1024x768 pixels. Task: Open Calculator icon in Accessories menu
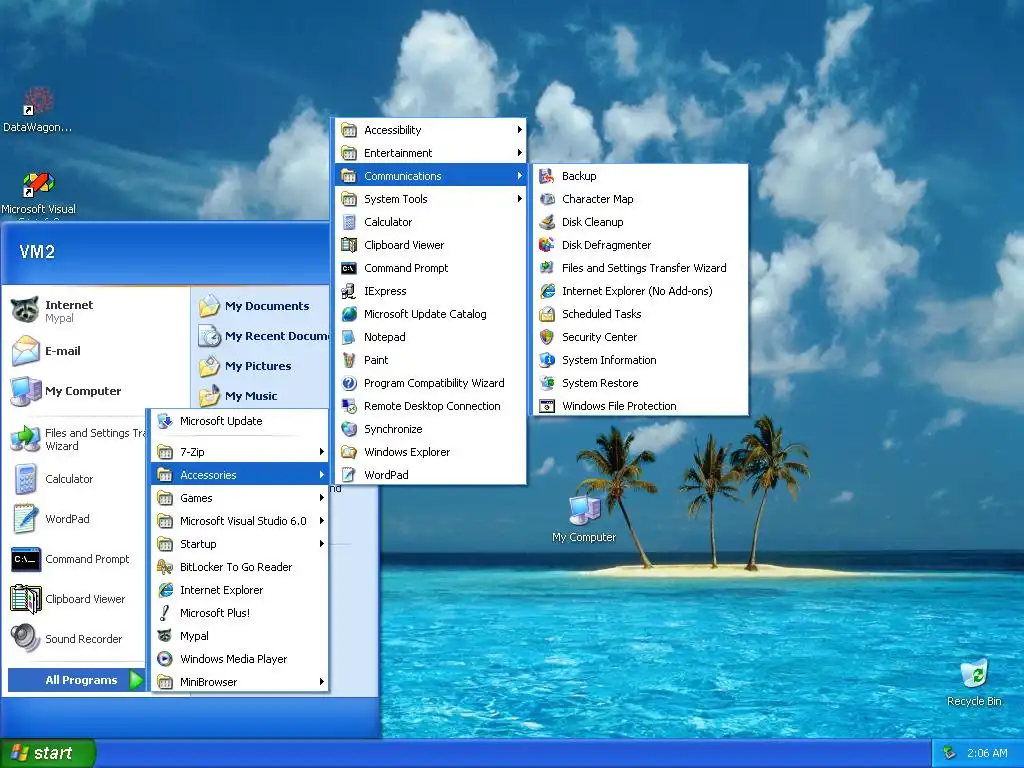[349, 222]
